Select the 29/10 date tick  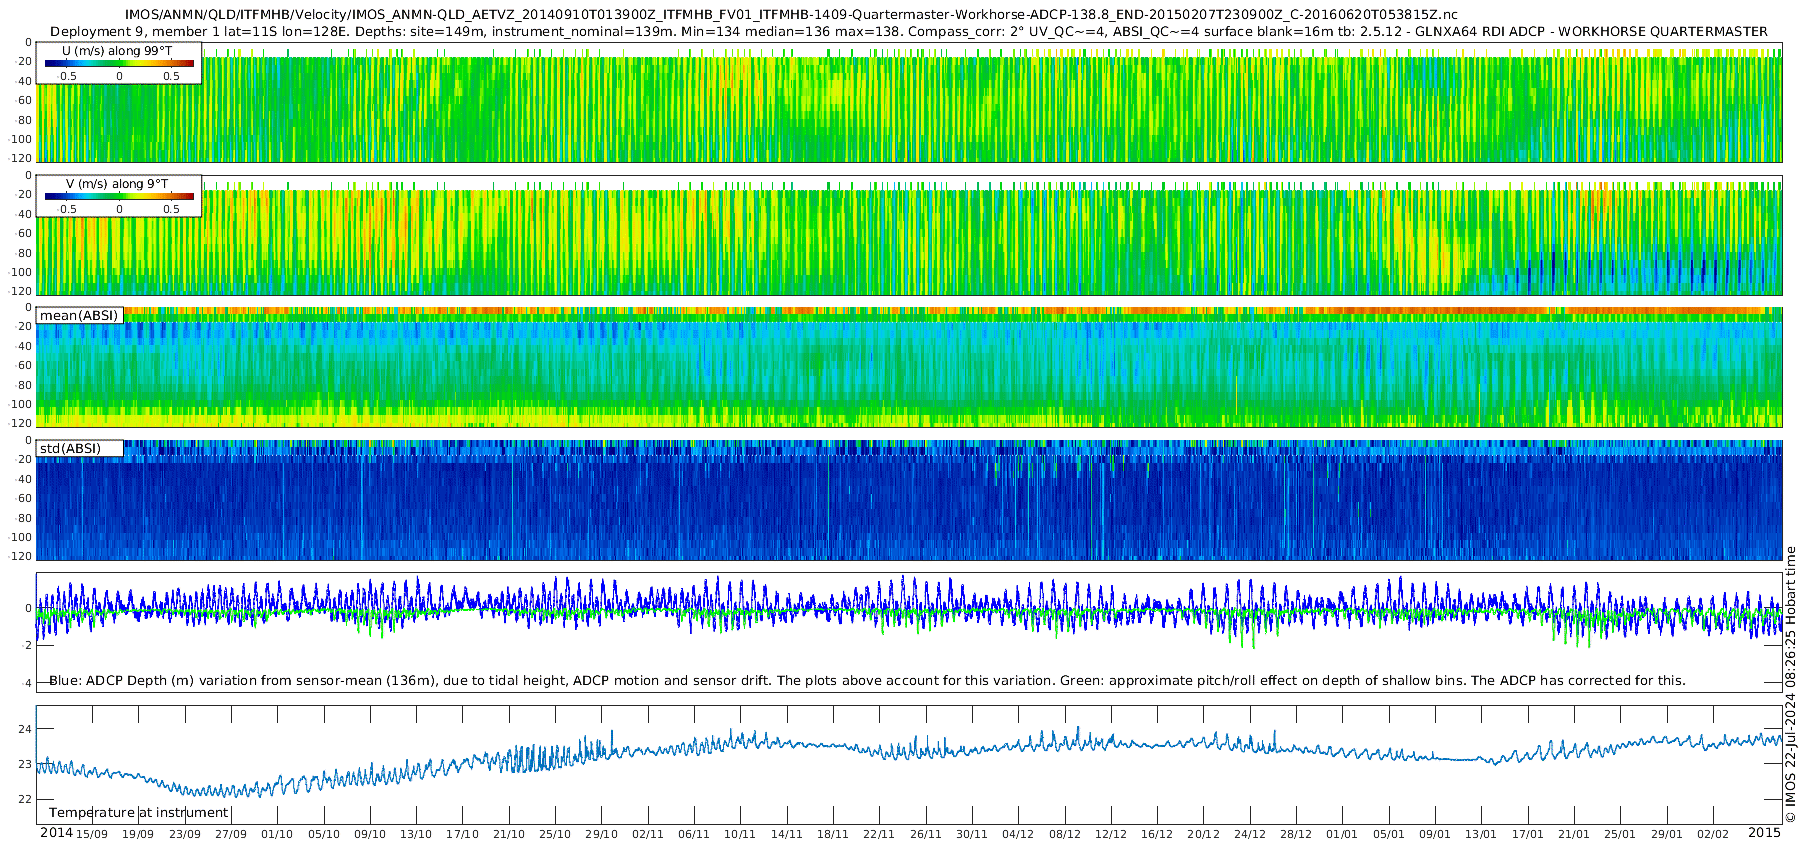point(601,834)
